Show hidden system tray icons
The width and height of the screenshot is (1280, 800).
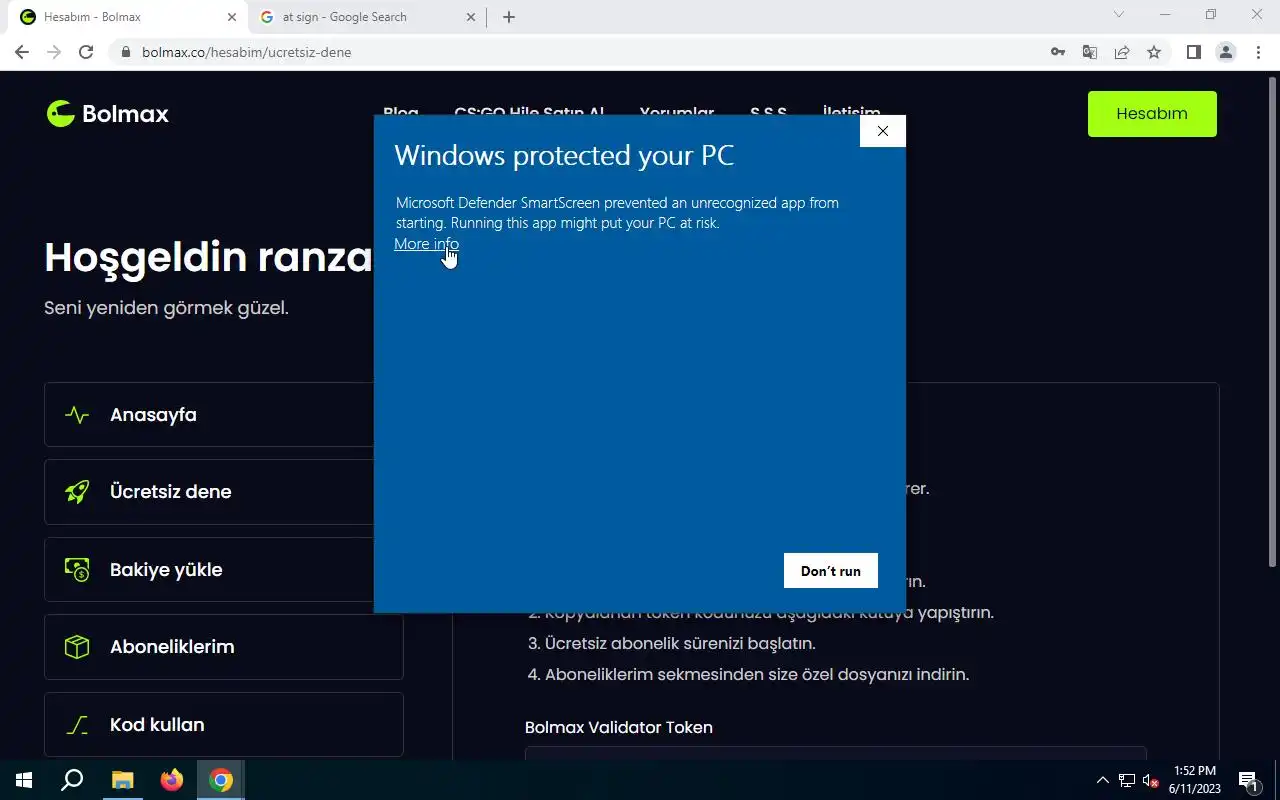coord(1103,780)
